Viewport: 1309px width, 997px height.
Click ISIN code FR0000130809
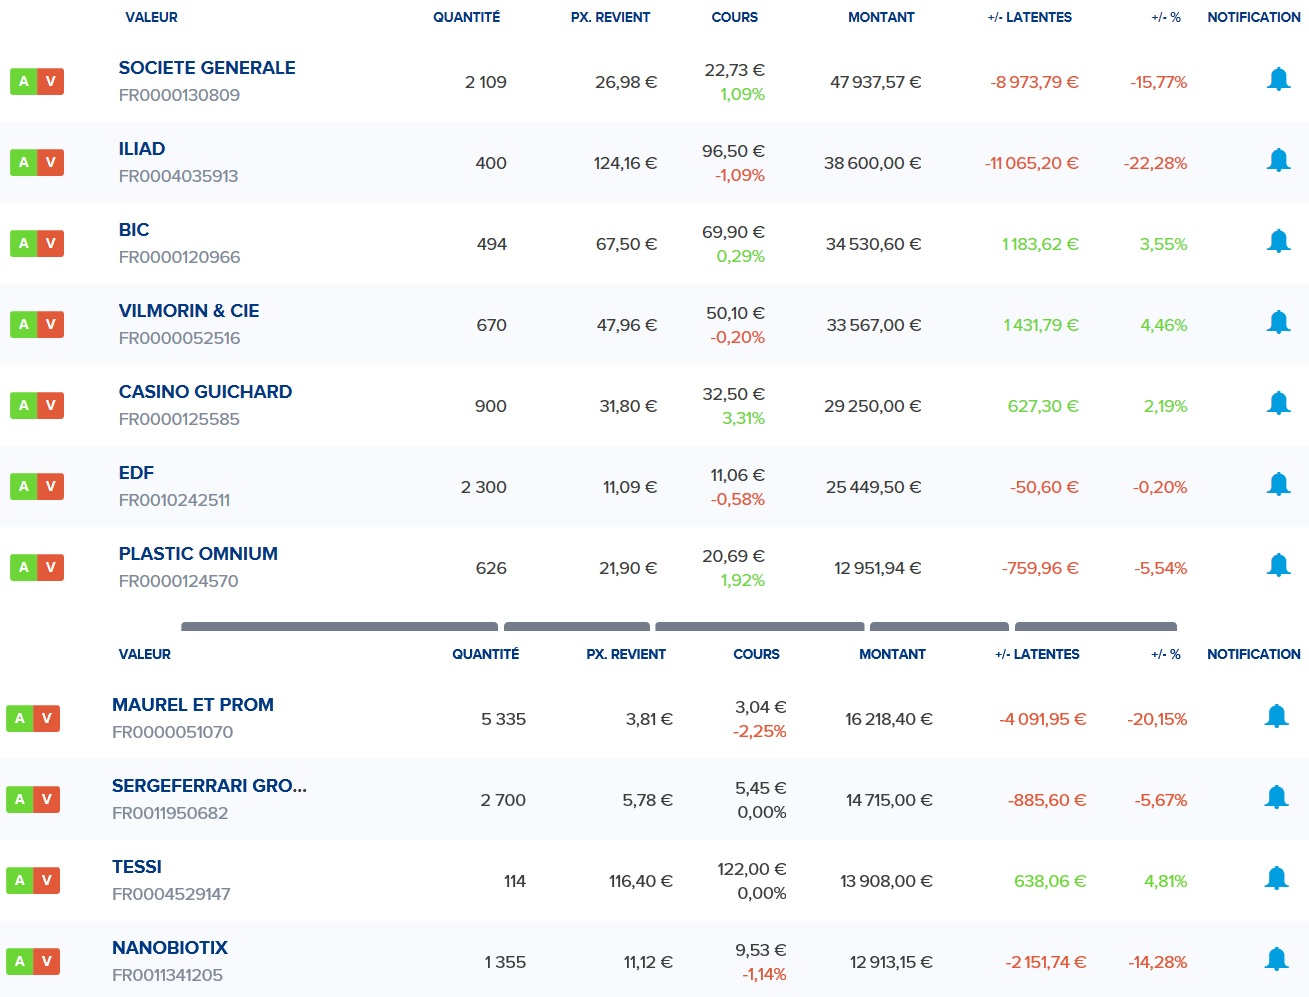click(179, 95)
